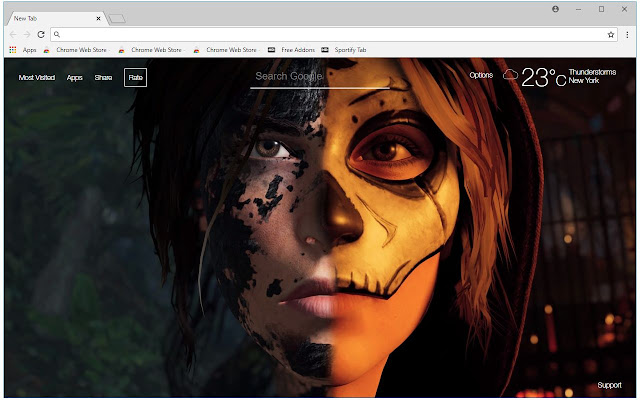
Task: Click the Sportify Tab bookmark icon
Action: point(325,50)
